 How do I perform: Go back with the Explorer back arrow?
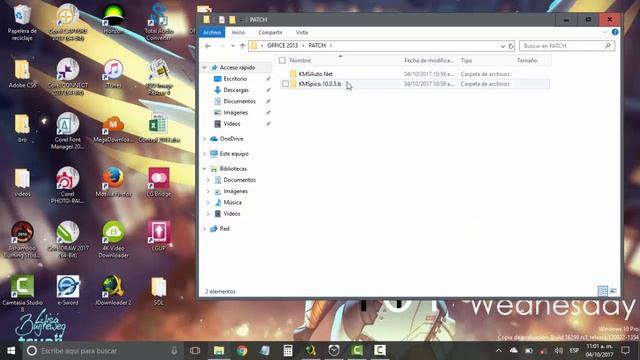pyautogui.click(x=208, y=46)
